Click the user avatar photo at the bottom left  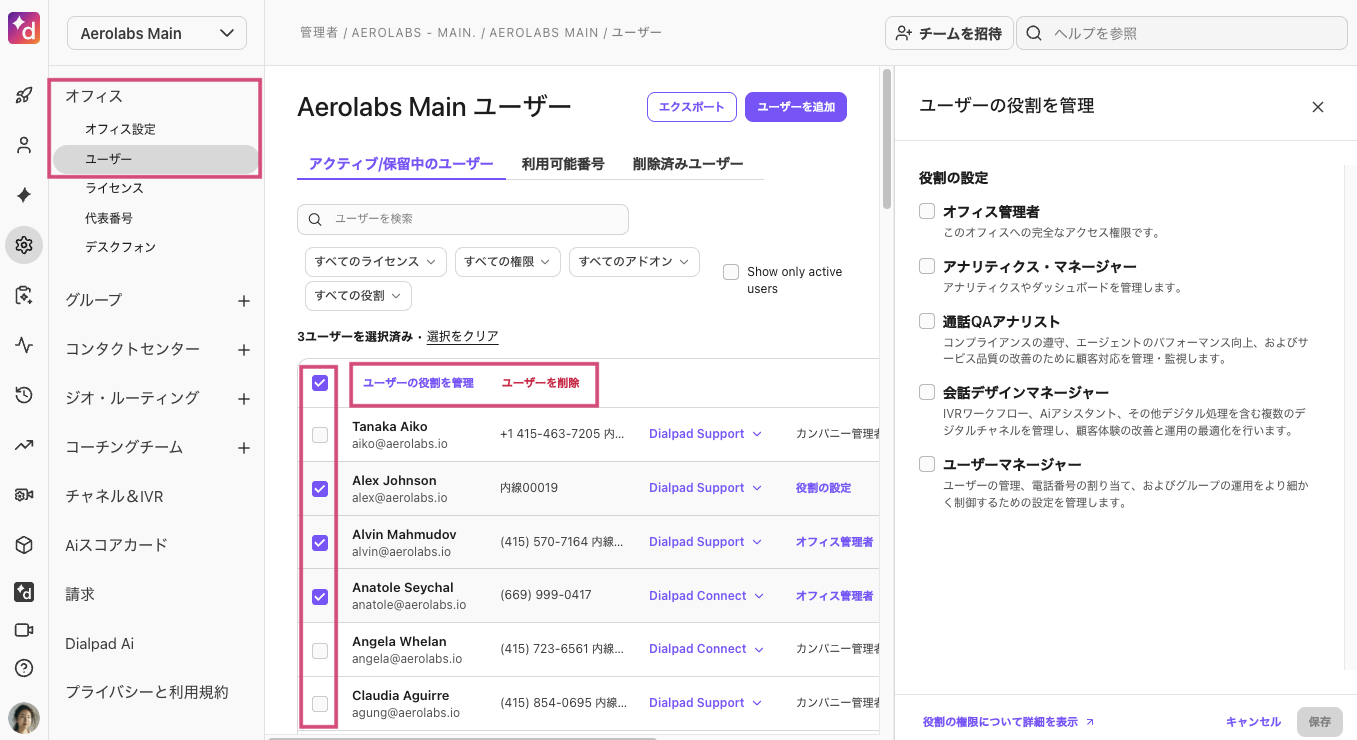coord(24,718)
